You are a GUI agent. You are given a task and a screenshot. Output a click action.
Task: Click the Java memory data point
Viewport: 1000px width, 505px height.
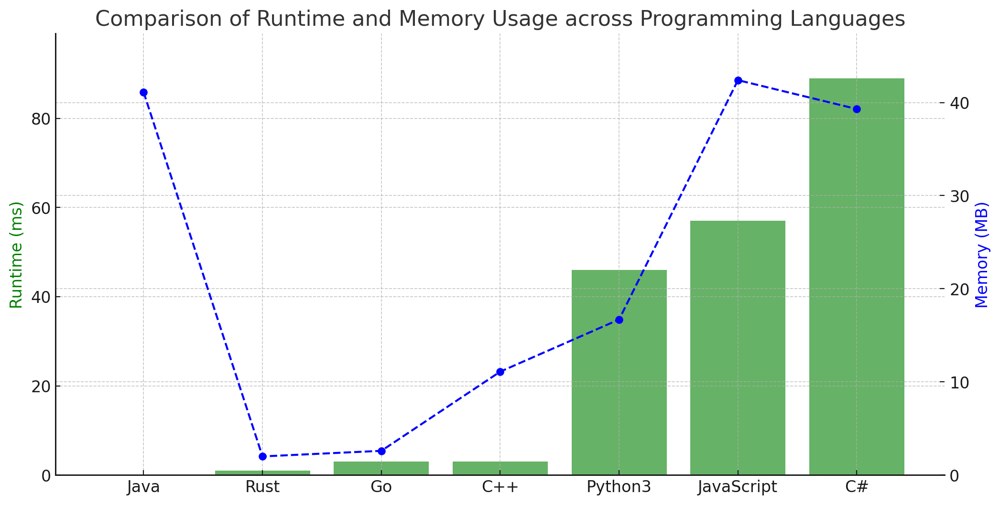coord(143,93)
